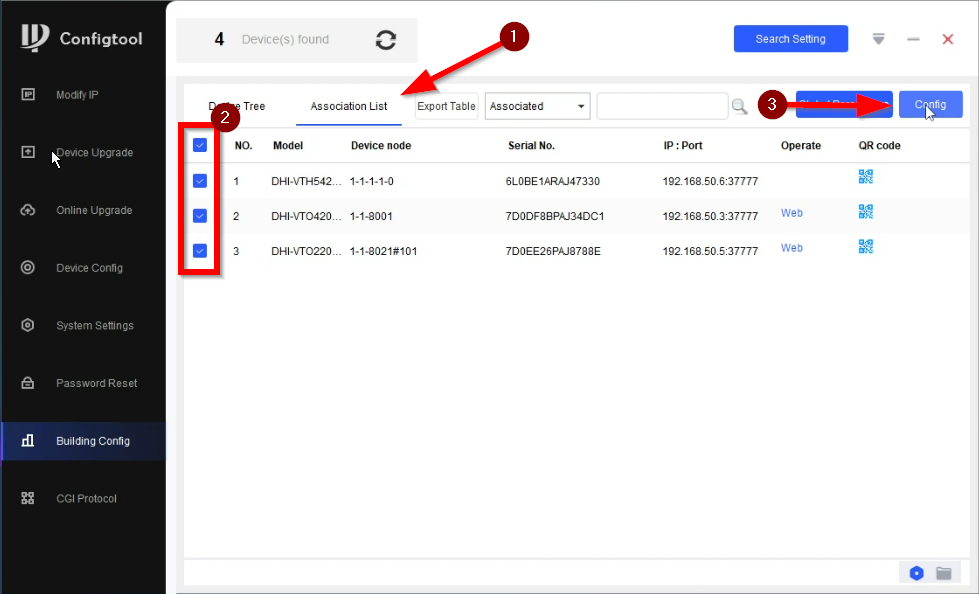This screenshot has height=594, width=979.
Task: Expand the Associated filter dropdown
Action: click(538, 106)
